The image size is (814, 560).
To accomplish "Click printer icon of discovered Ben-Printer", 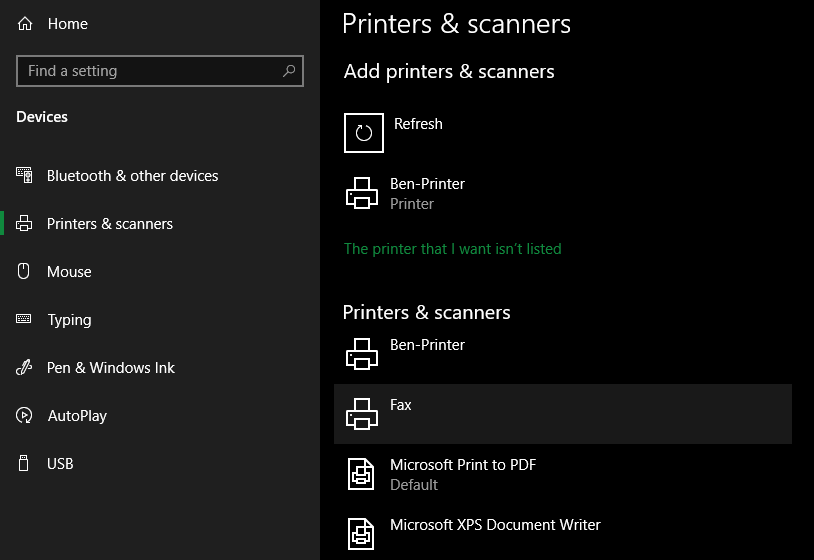I will pyautogui.click(x=362, y=193).
